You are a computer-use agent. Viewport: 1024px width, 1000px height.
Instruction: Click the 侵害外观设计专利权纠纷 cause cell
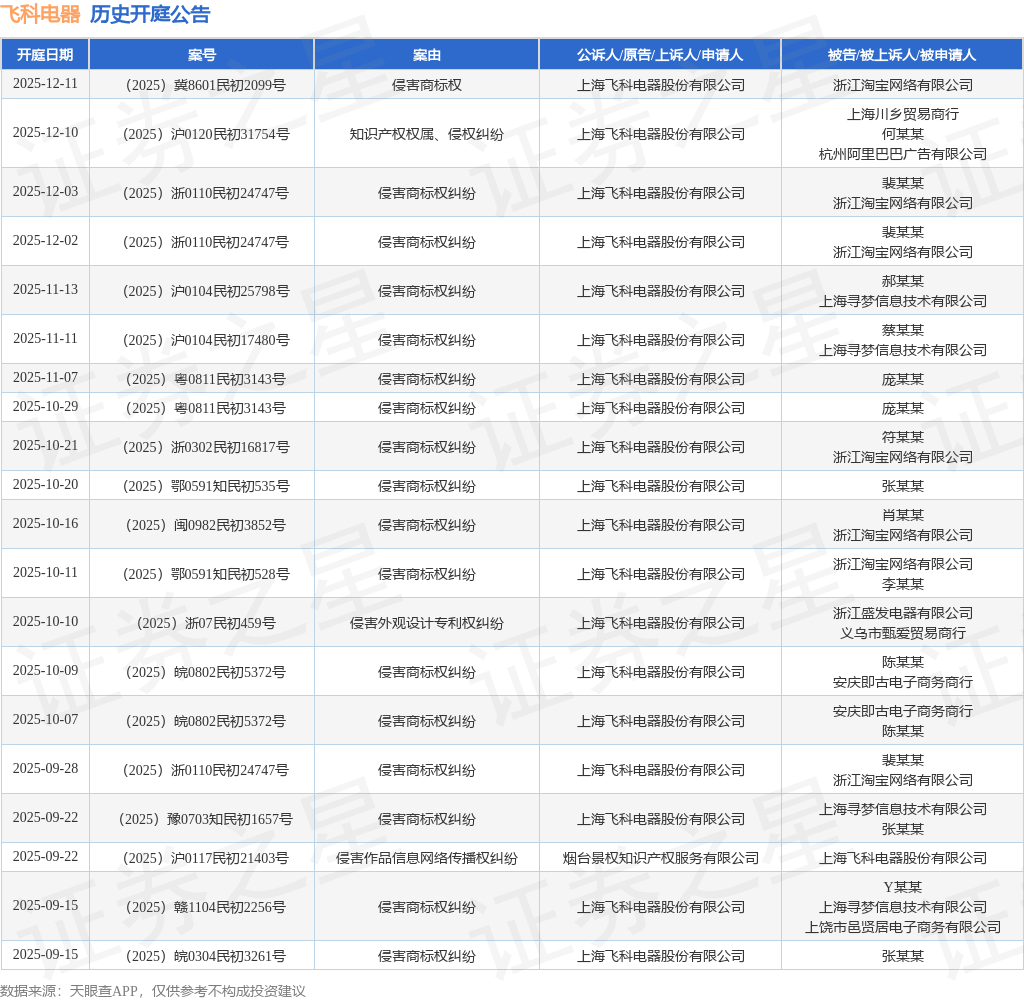point(426,623)
